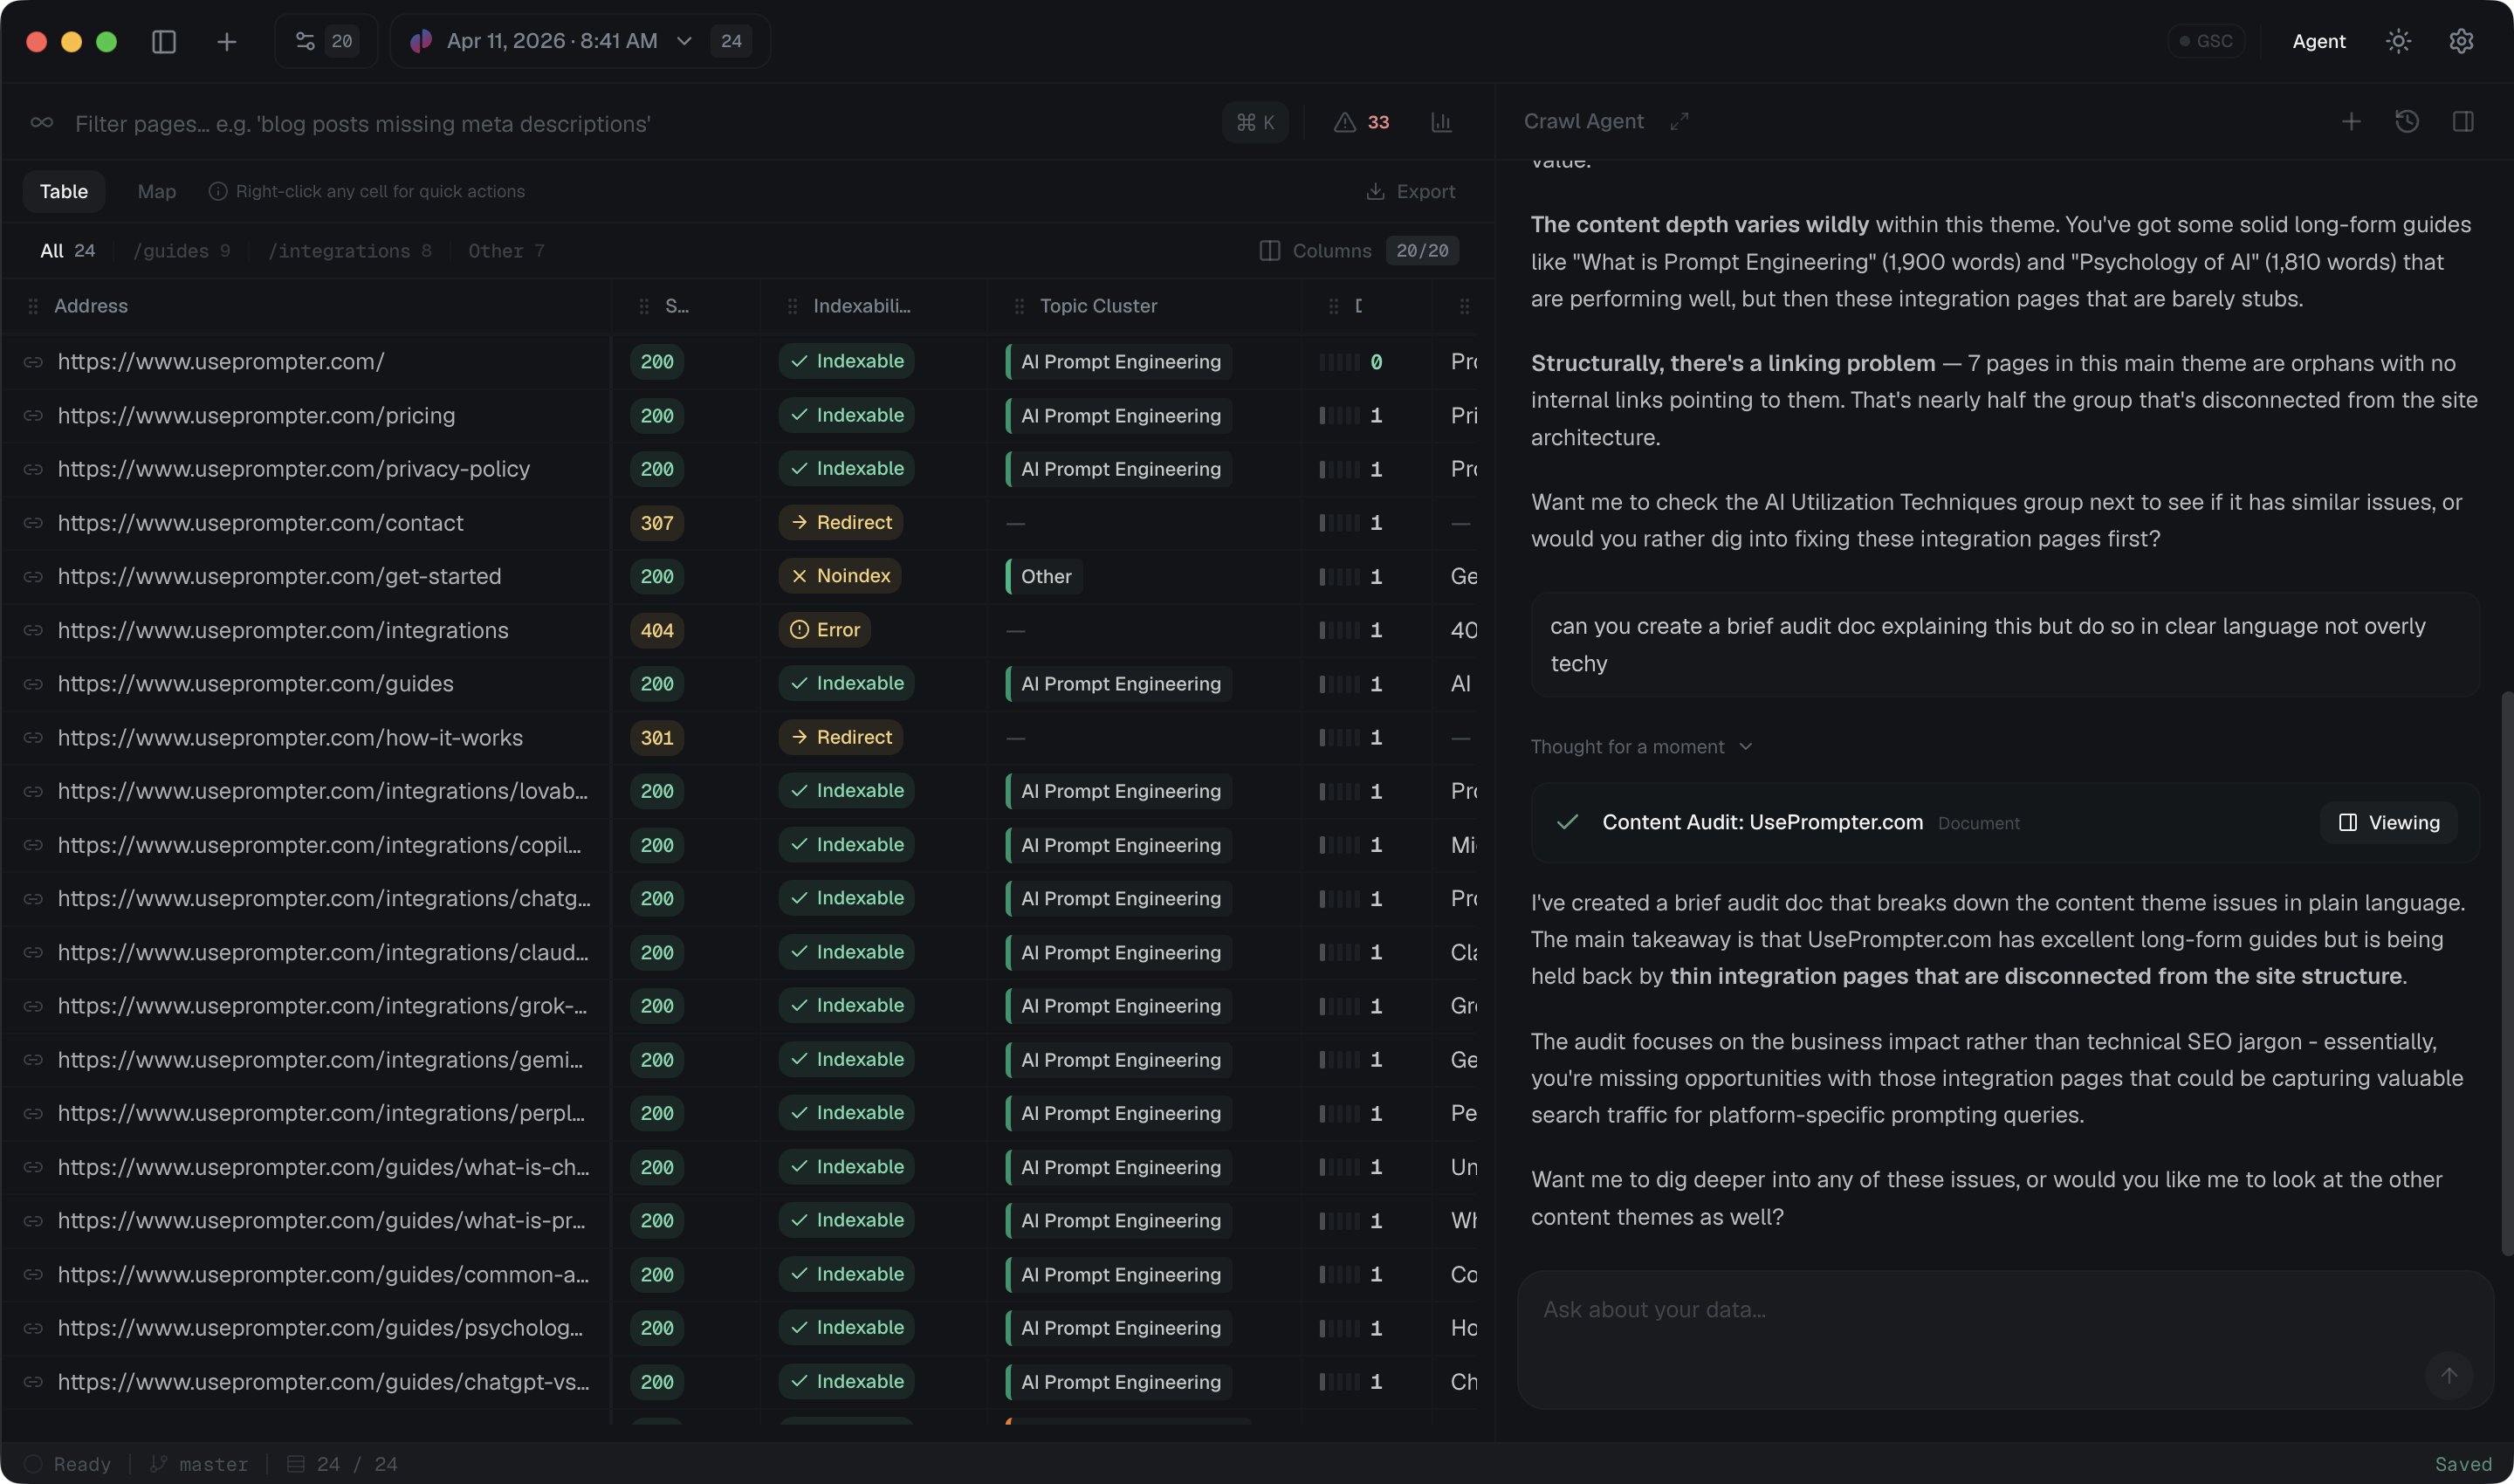This screenshot has width=2514, height=1484.
Task: Click the depth bar for /pricing row
Action: (x=1340, y=415)
